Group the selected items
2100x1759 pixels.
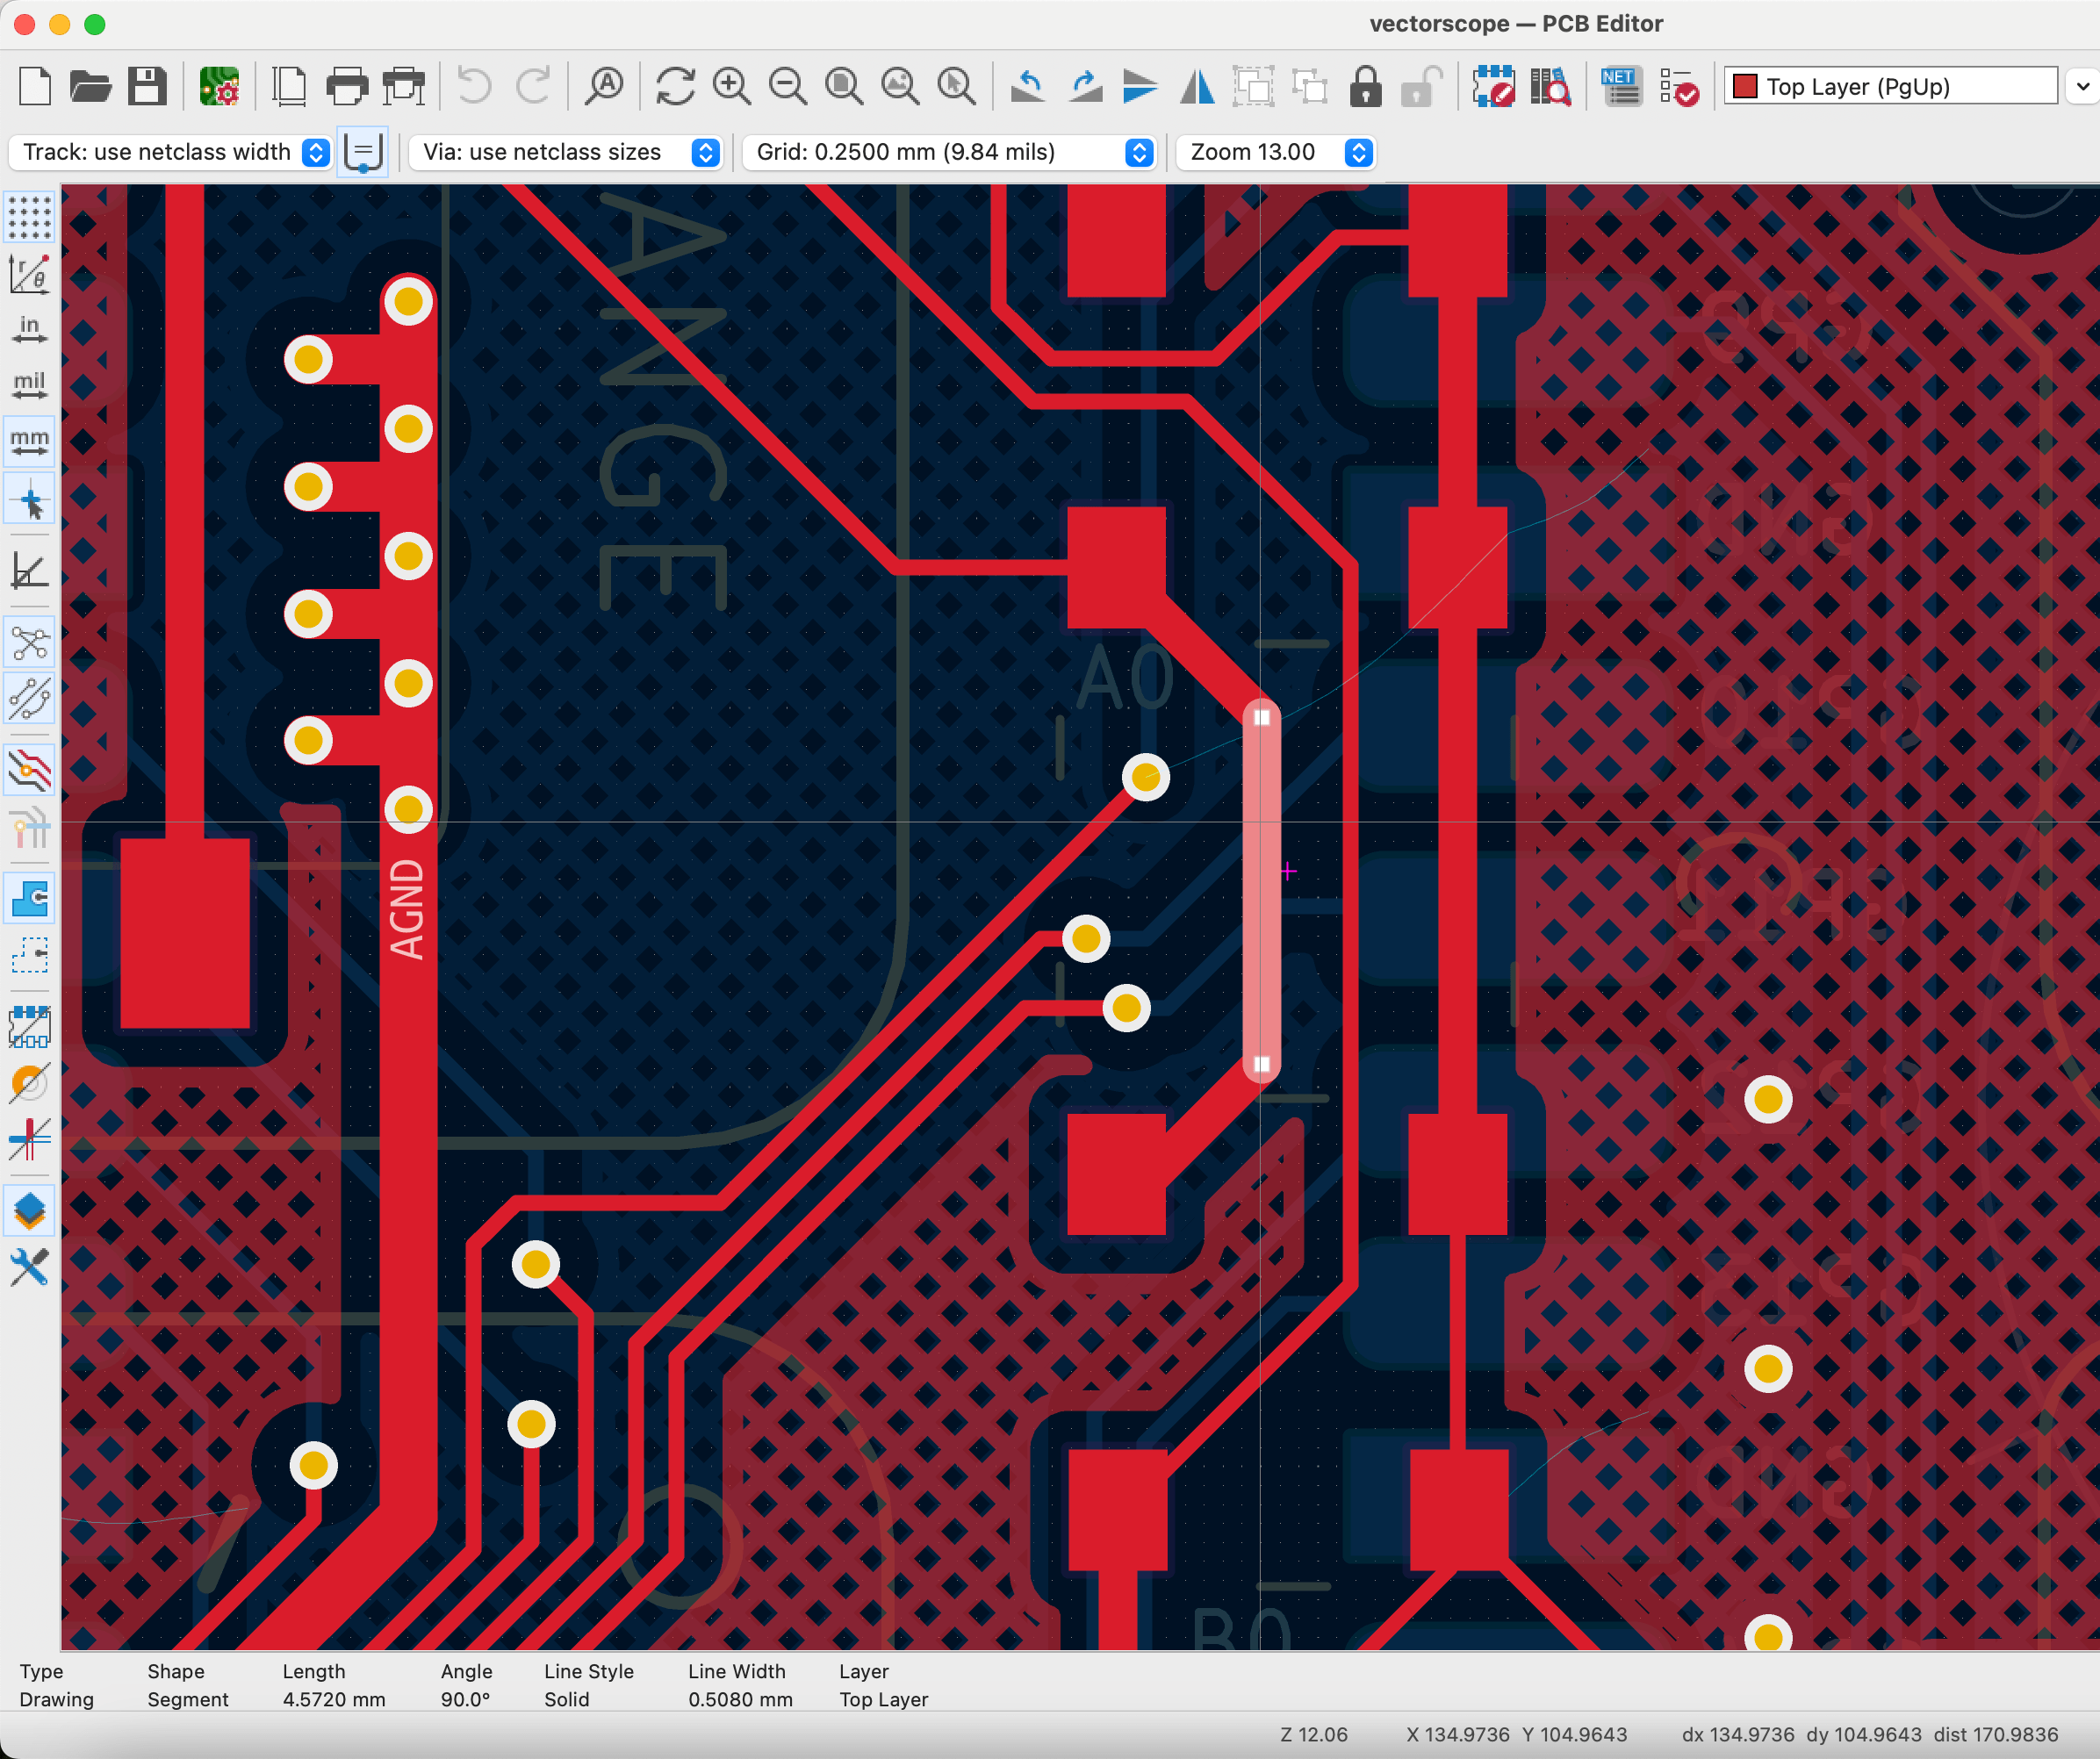point(1253,87)
